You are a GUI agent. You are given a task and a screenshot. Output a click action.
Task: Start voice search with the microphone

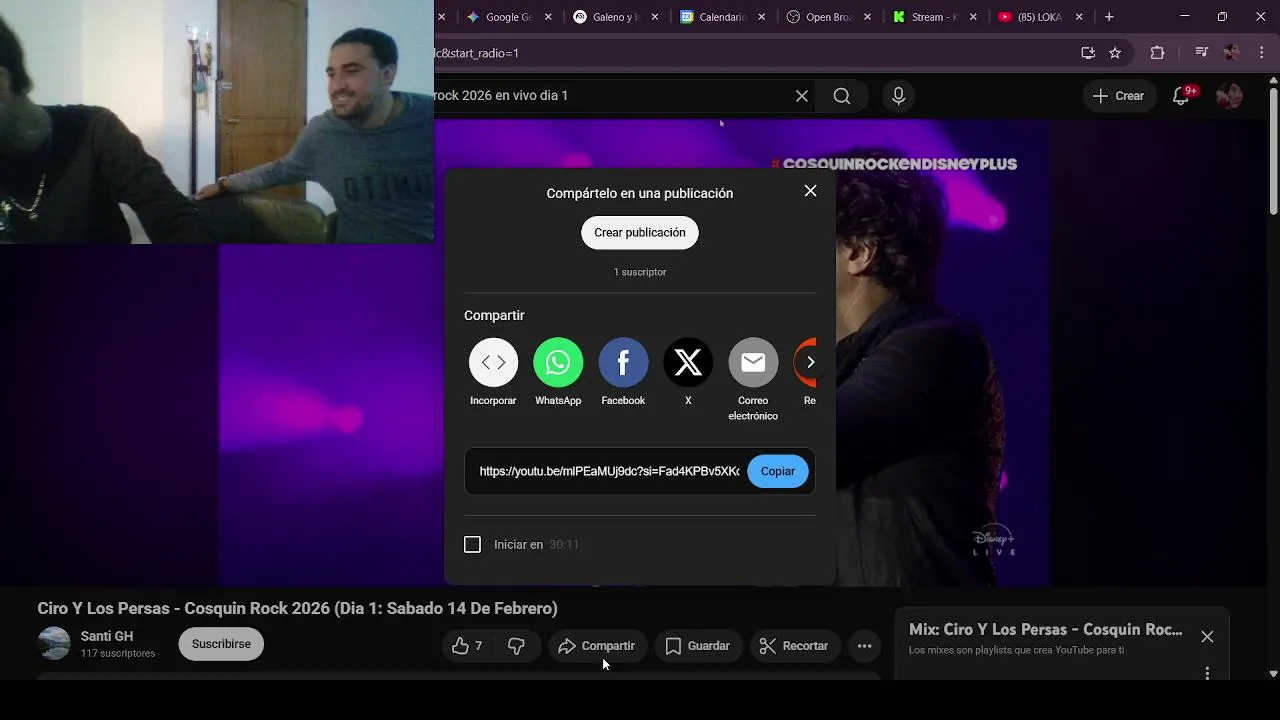(898, 96)
